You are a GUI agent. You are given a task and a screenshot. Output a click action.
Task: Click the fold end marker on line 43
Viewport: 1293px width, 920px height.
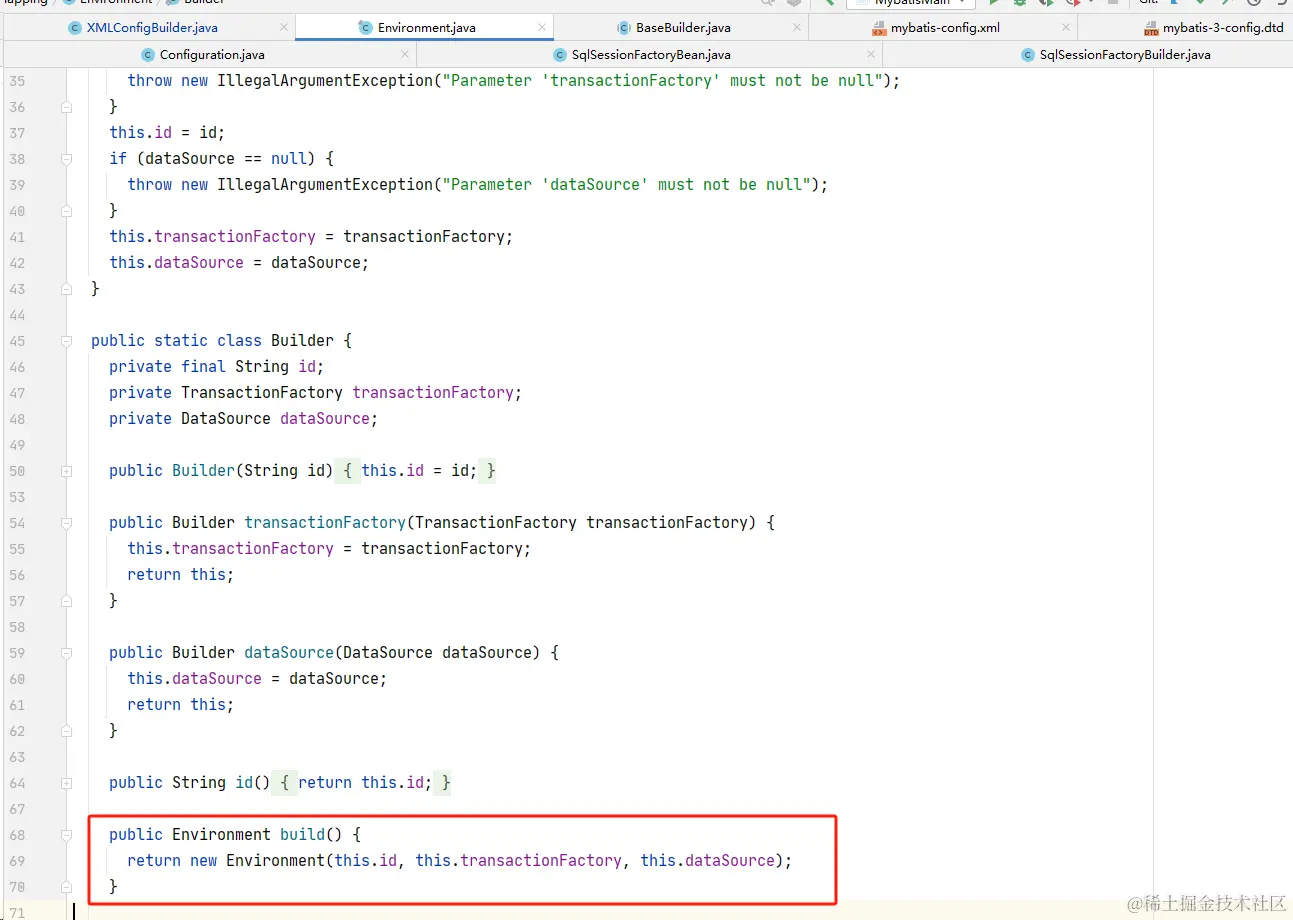click(66, 288)
